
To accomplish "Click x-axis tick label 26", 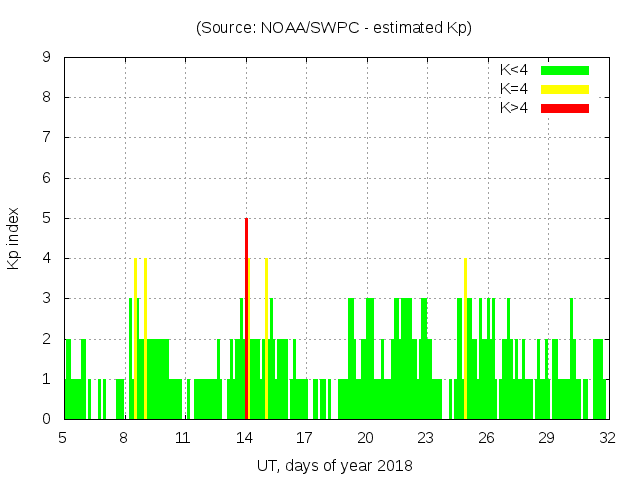I will (487, 438).
